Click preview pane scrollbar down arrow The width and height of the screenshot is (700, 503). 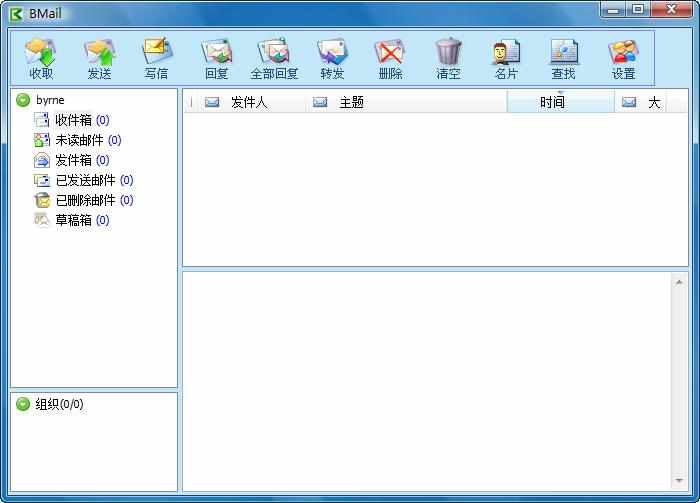(x=679, y=480)
